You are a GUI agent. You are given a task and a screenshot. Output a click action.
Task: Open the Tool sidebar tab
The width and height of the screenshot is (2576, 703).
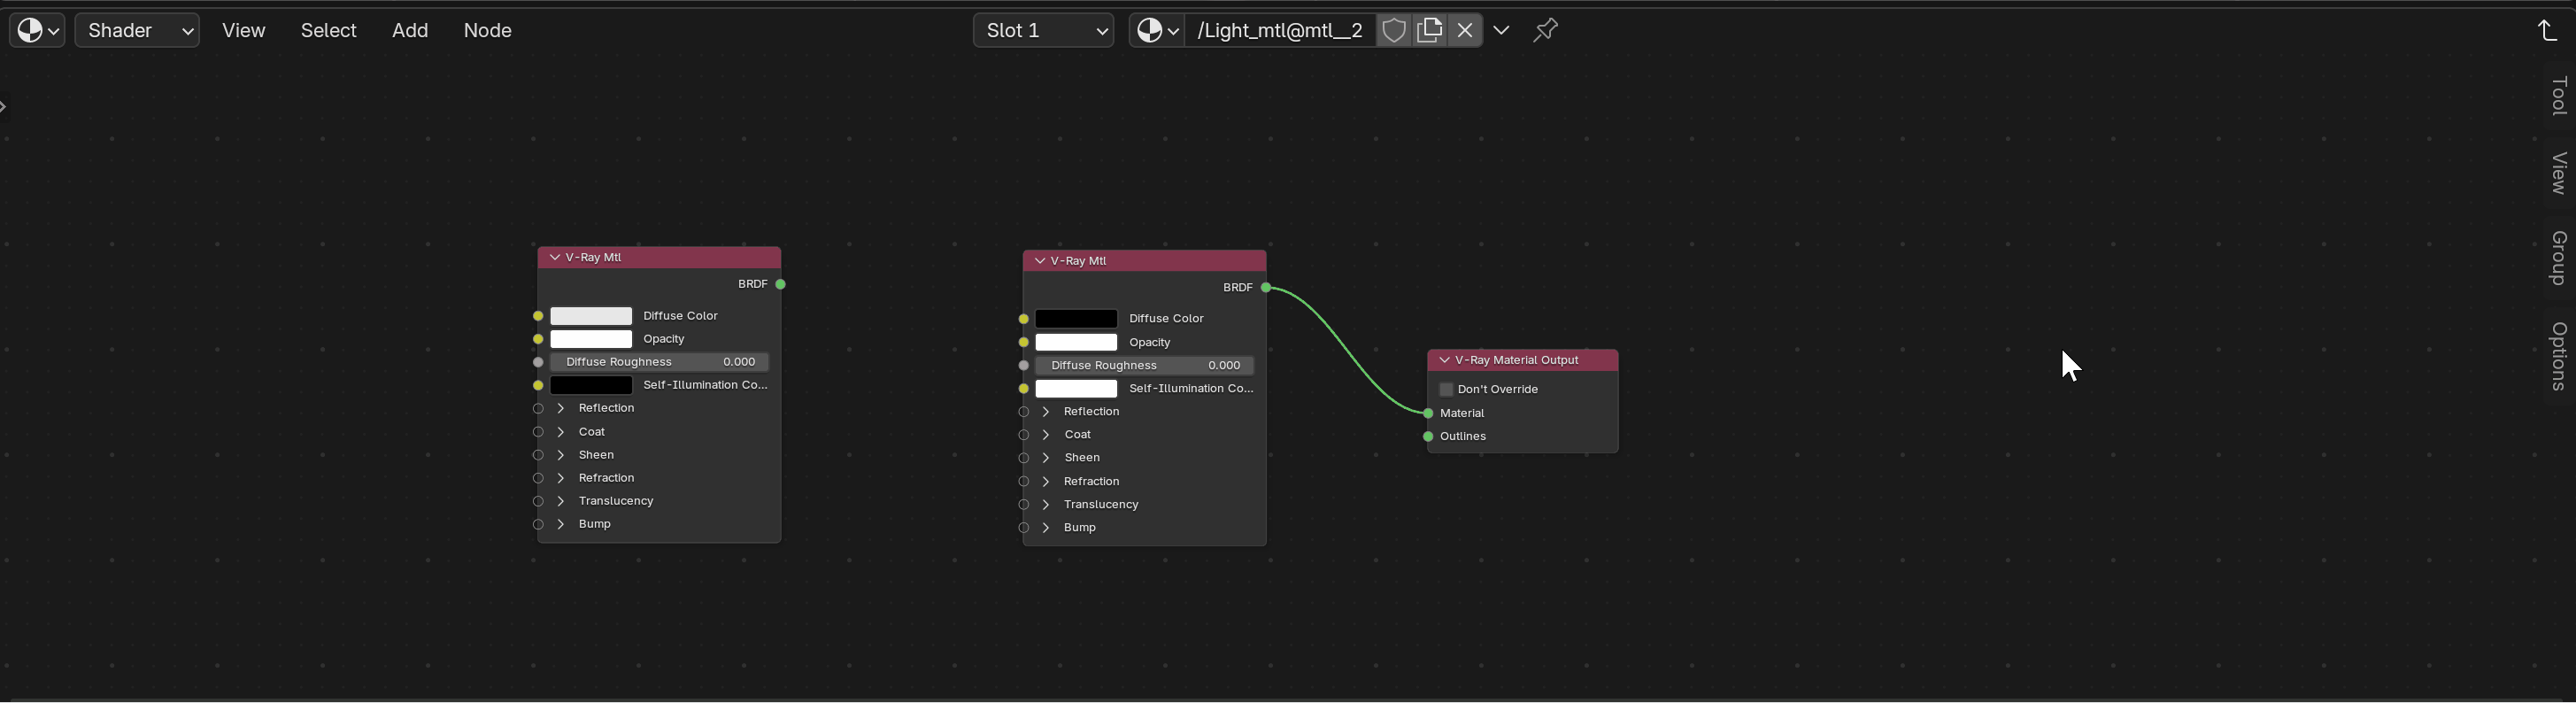click(x=2558, y=96)
